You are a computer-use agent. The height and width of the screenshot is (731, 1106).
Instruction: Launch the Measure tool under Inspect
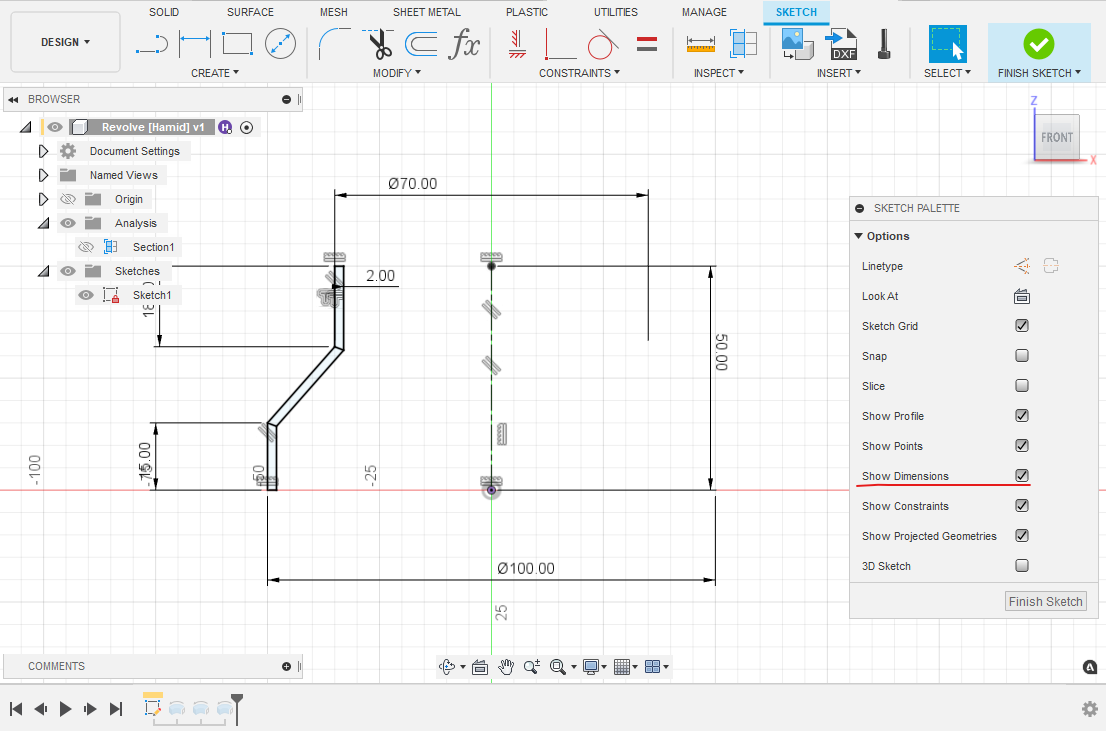tap(701, 43)
